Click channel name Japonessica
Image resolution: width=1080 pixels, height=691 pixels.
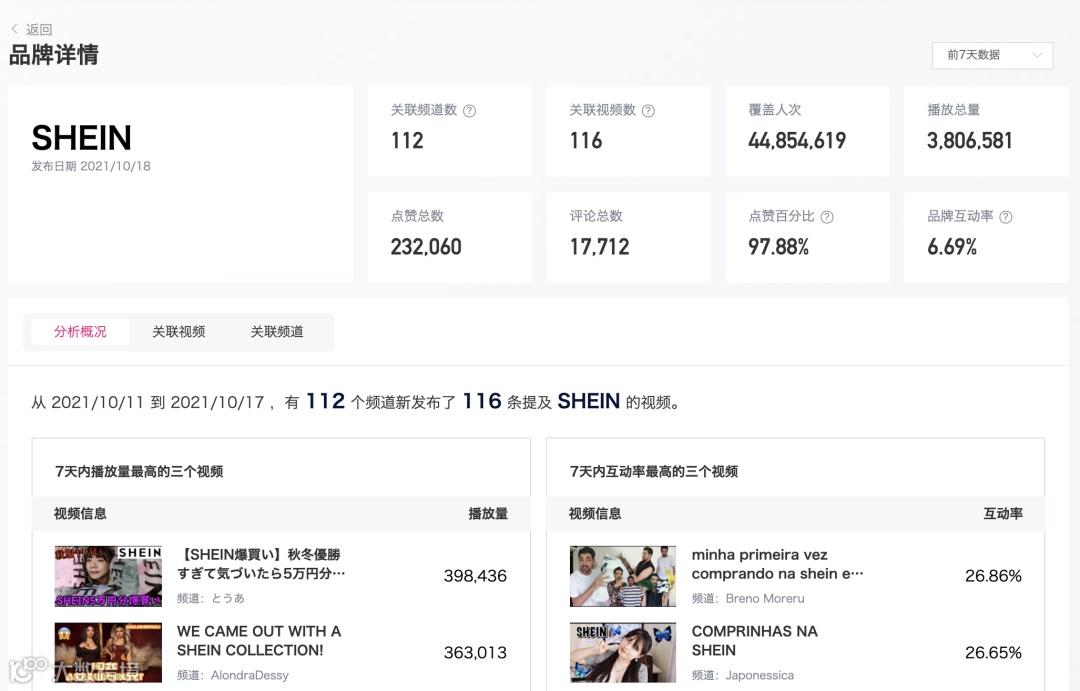click(759, 675)
